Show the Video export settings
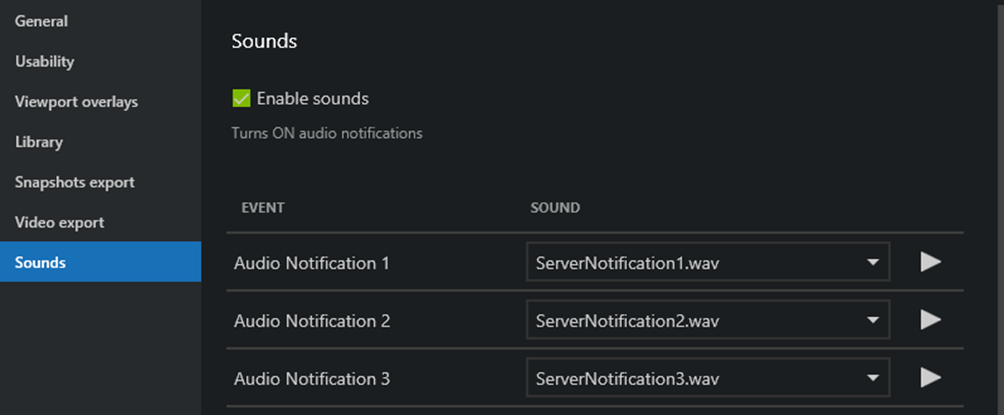Image resolution: width=1004 pixels, height=415 pixels. tap(59, 222)
